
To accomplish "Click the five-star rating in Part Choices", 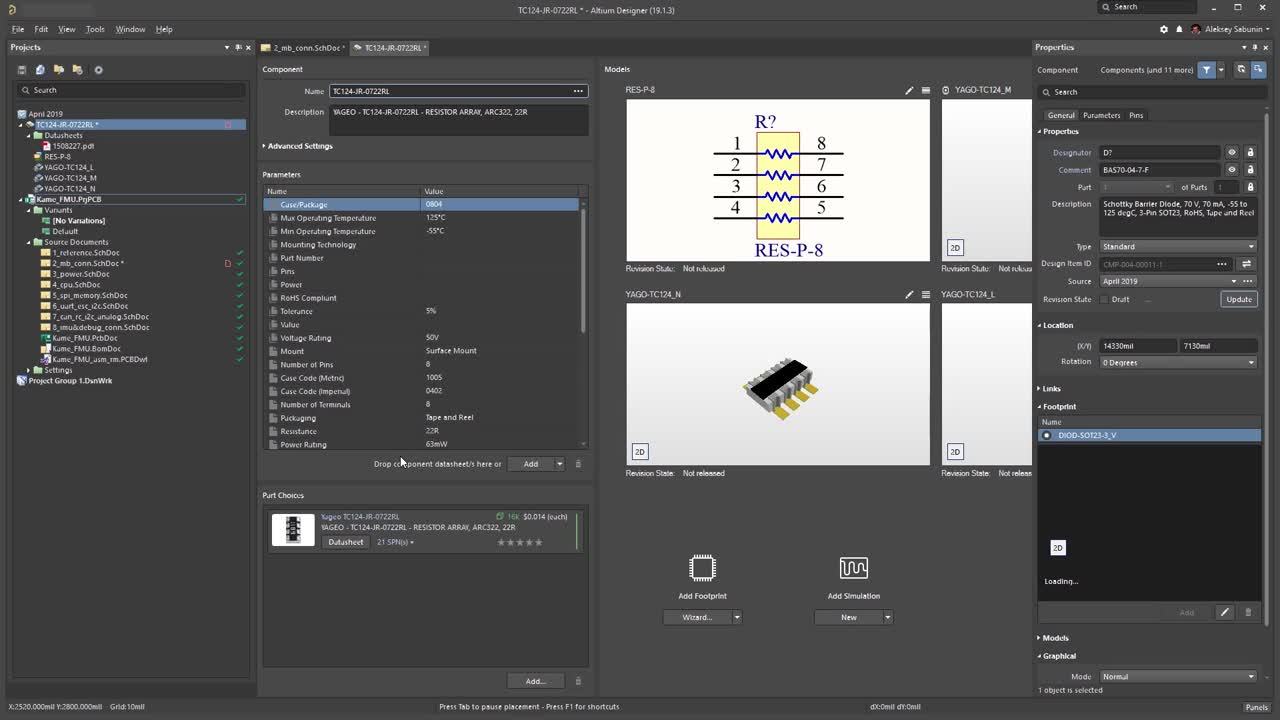I will [520, 542].
